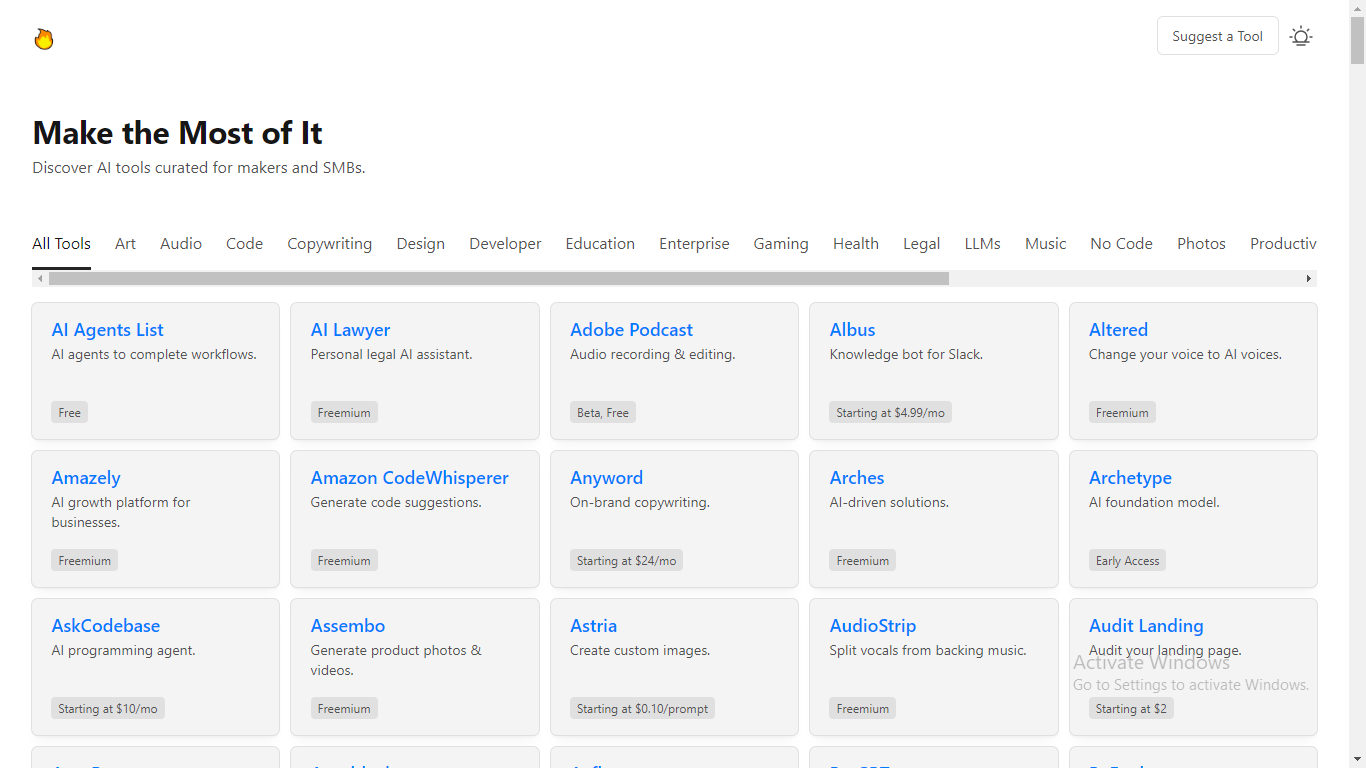1366x768 pixels.
Task: Click the flame logo icon
Action: 43,39
